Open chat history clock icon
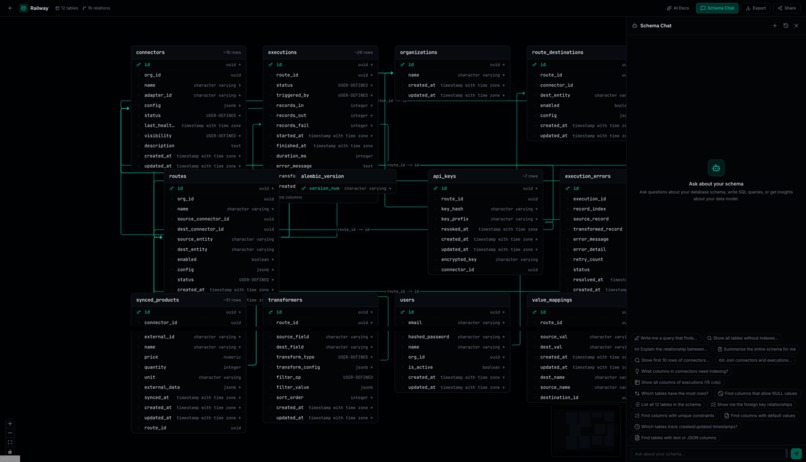Screen dimensions: 806x462 (785, 26)
